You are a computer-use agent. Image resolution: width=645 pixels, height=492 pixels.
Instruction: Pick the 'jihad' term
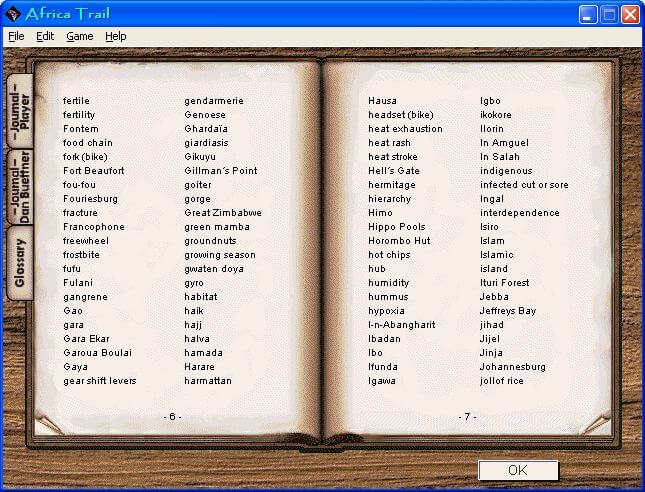coord(492,325)
